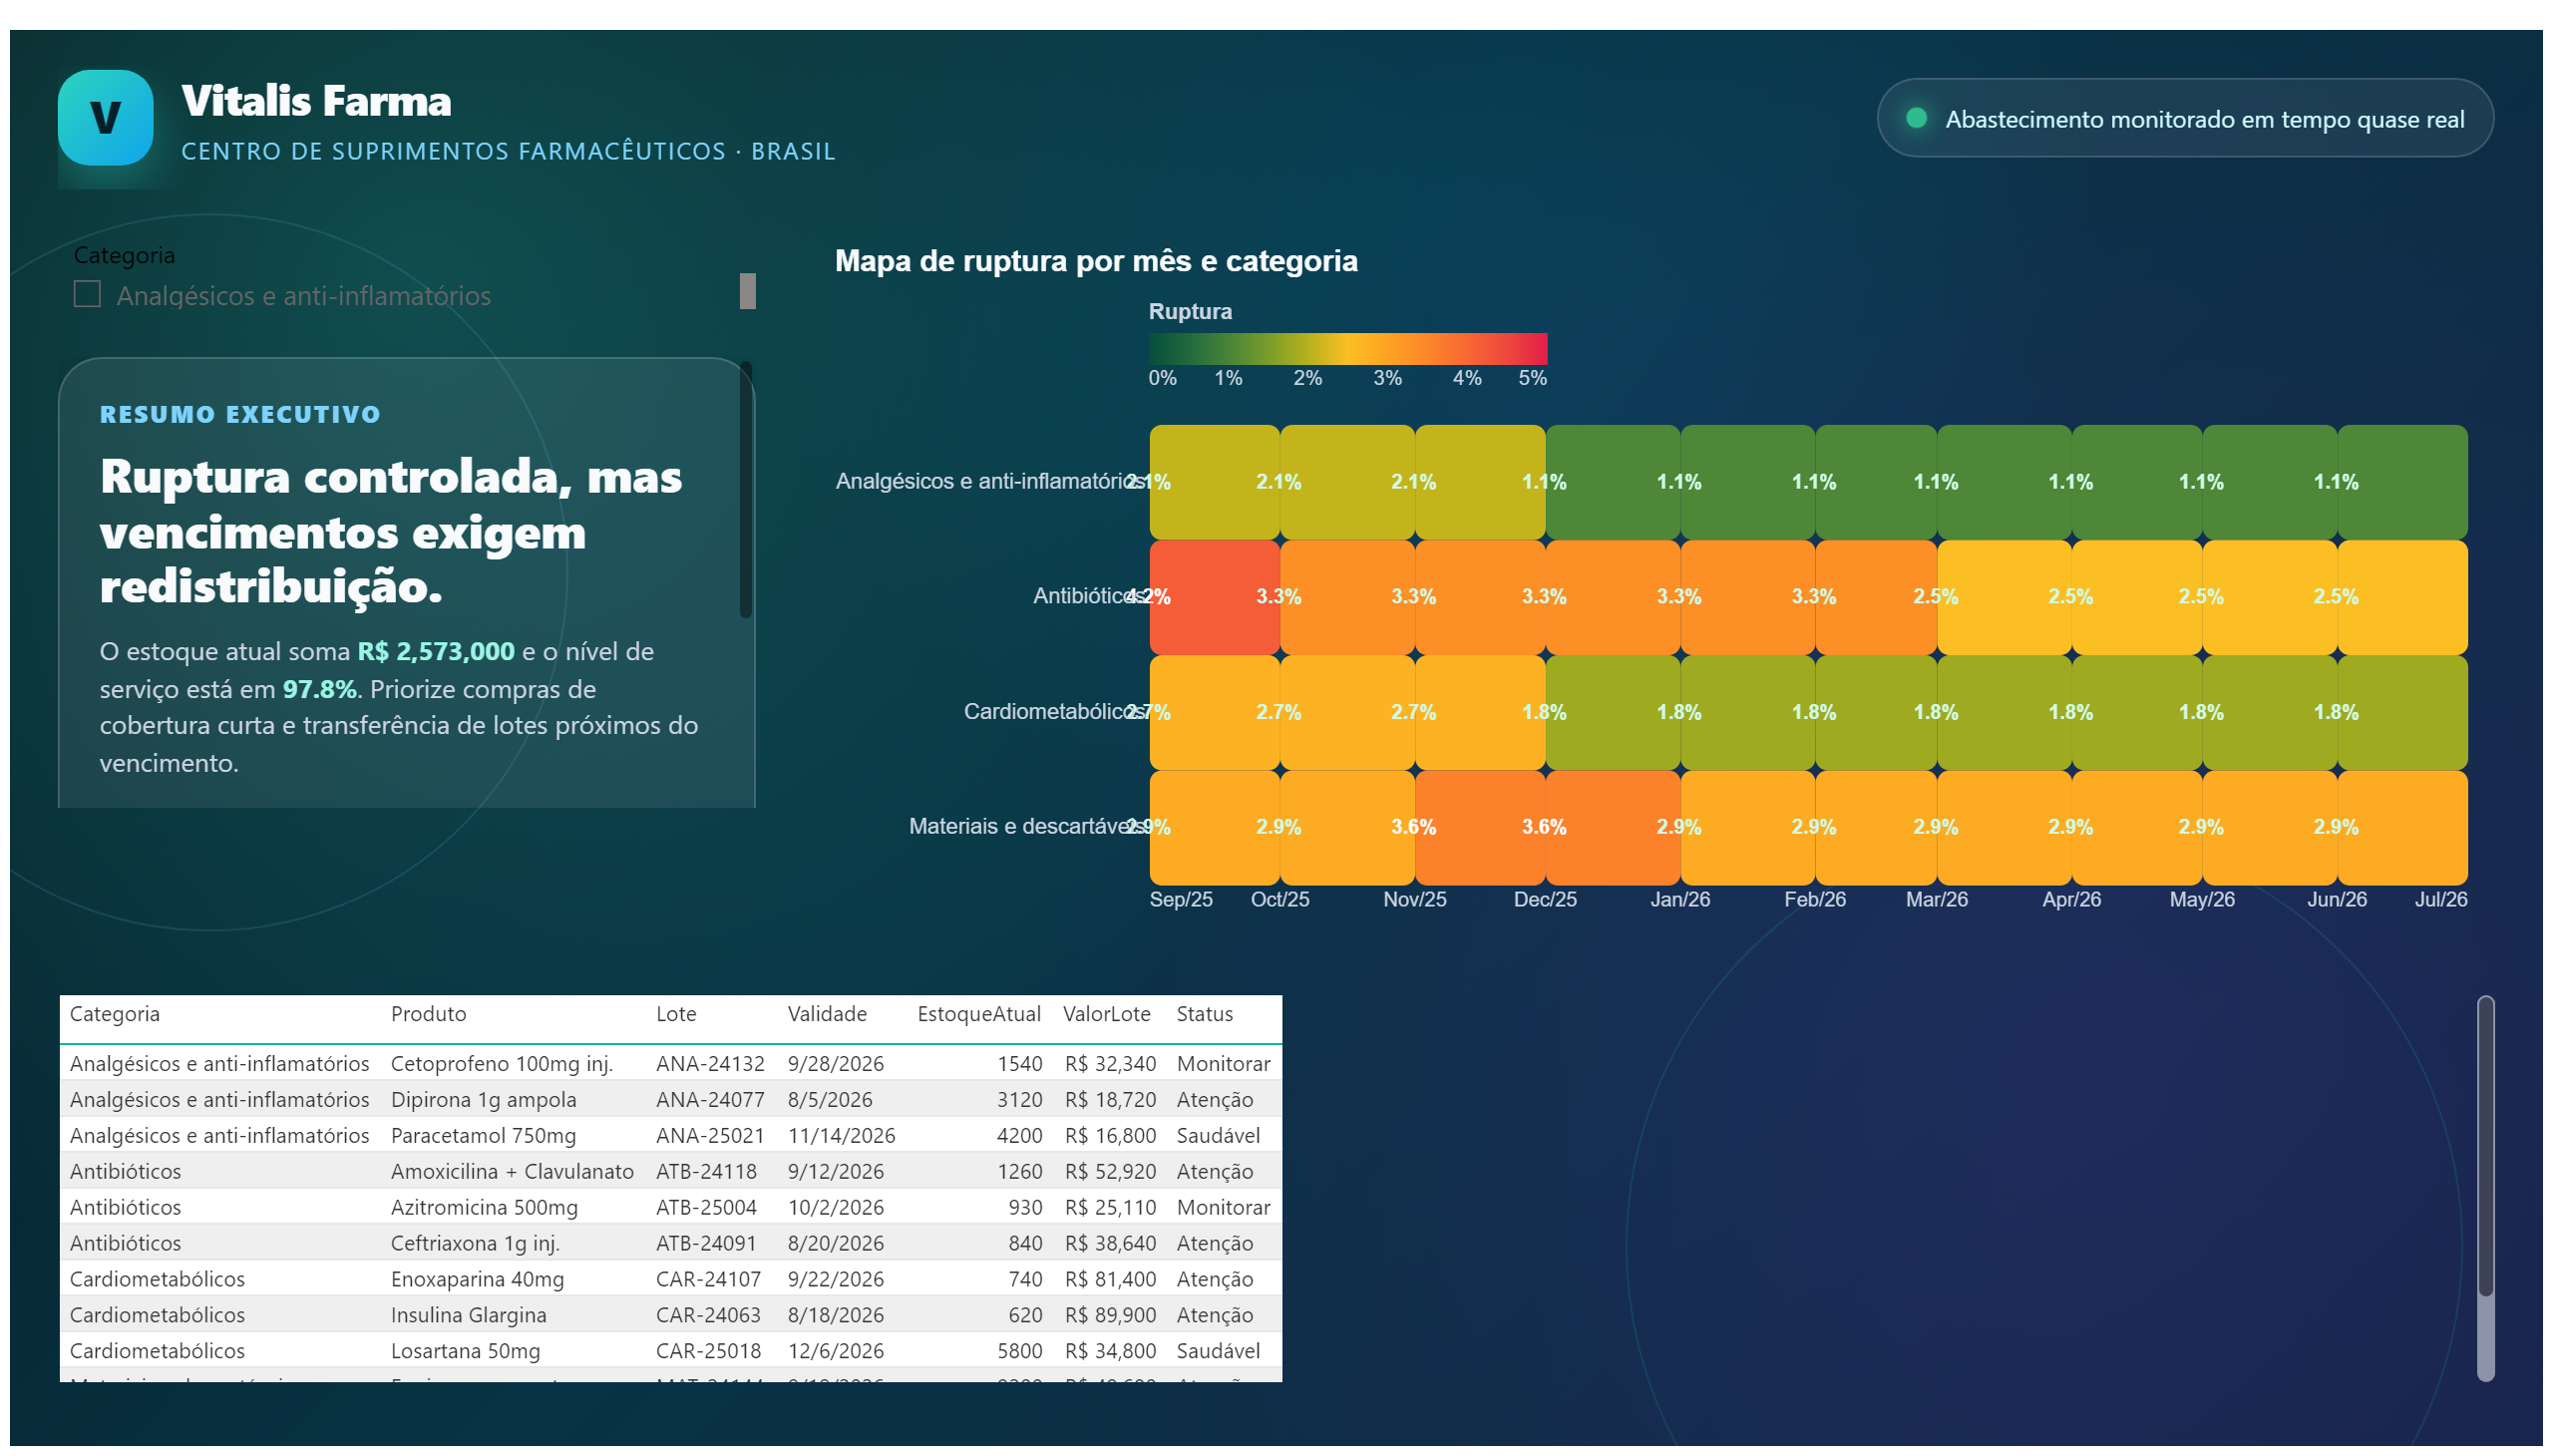
Task: Click the Cardiometabólicos heatmap row label
Action: click(x=1054, y=712)
